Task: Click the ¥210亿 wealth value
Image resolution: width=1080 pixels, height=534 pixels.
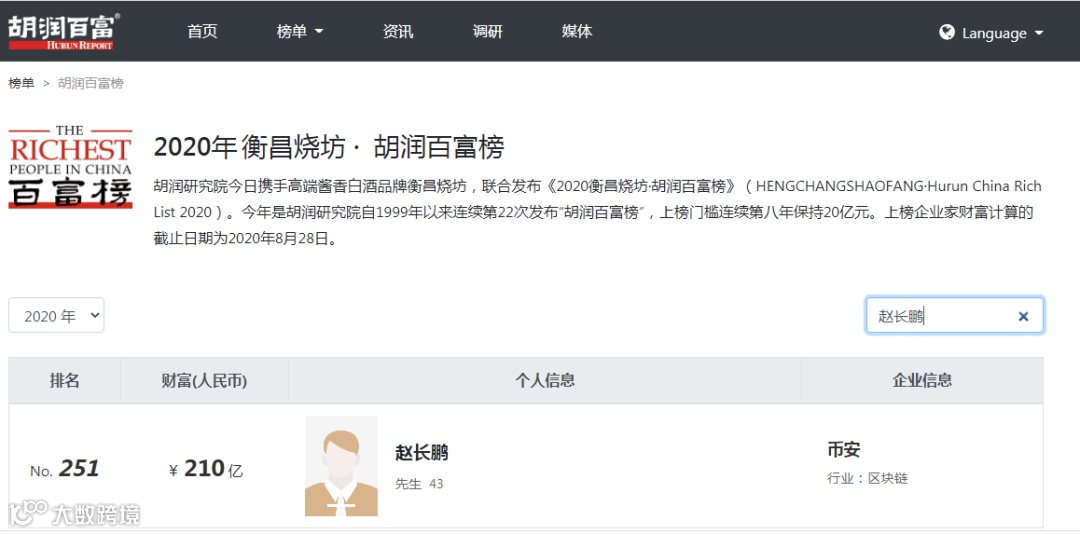Action: (x=206, y=469)
